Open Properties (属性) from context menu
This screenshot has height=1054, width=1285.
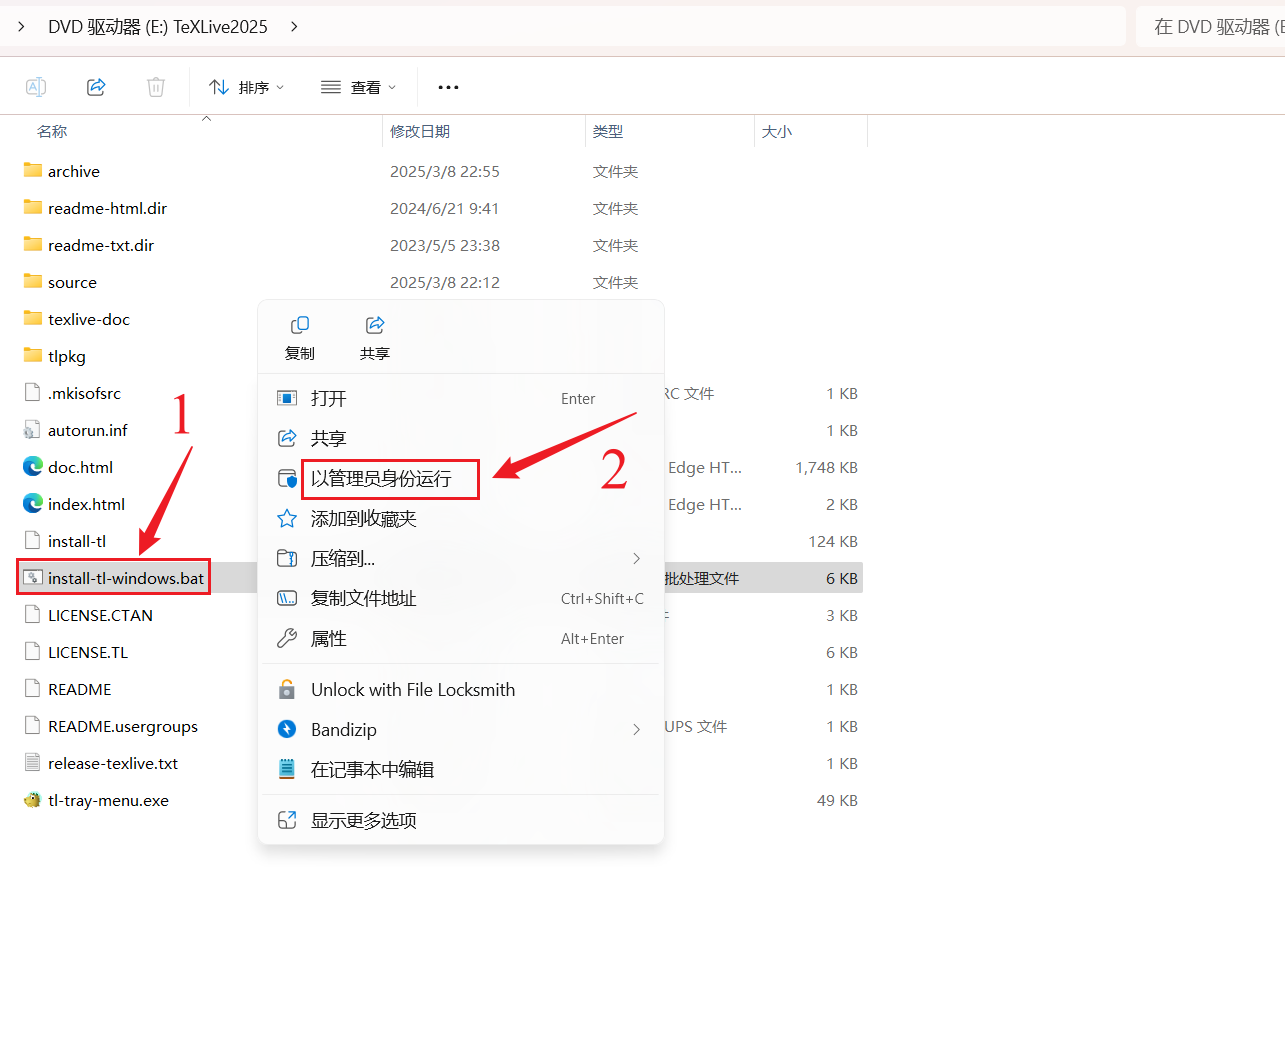click(x=461, y=638)
